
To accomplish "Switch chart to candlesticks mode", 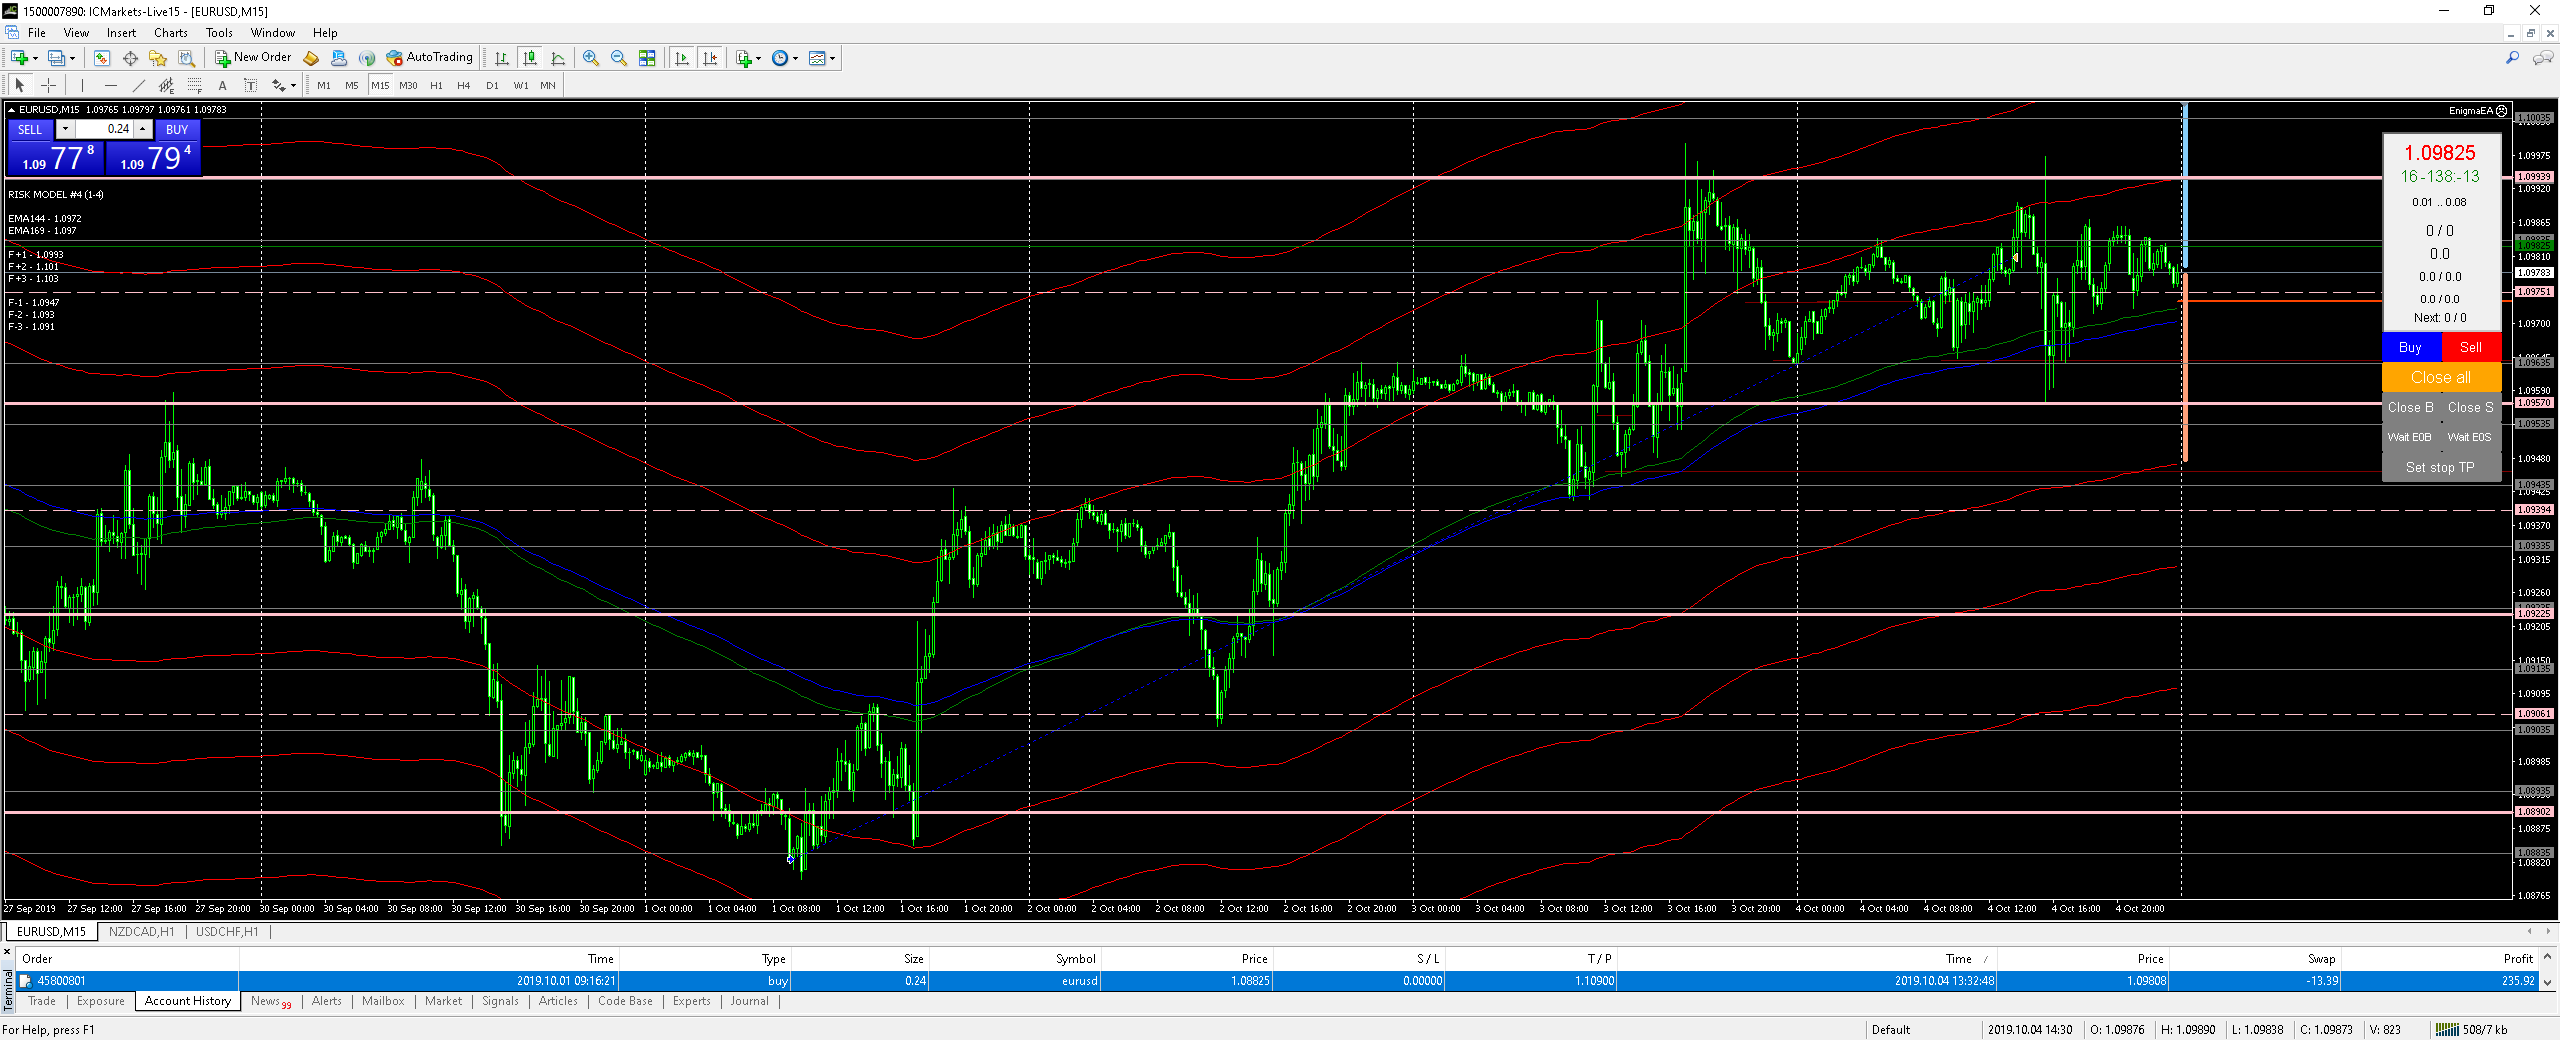I will click(x=530, y=58).
